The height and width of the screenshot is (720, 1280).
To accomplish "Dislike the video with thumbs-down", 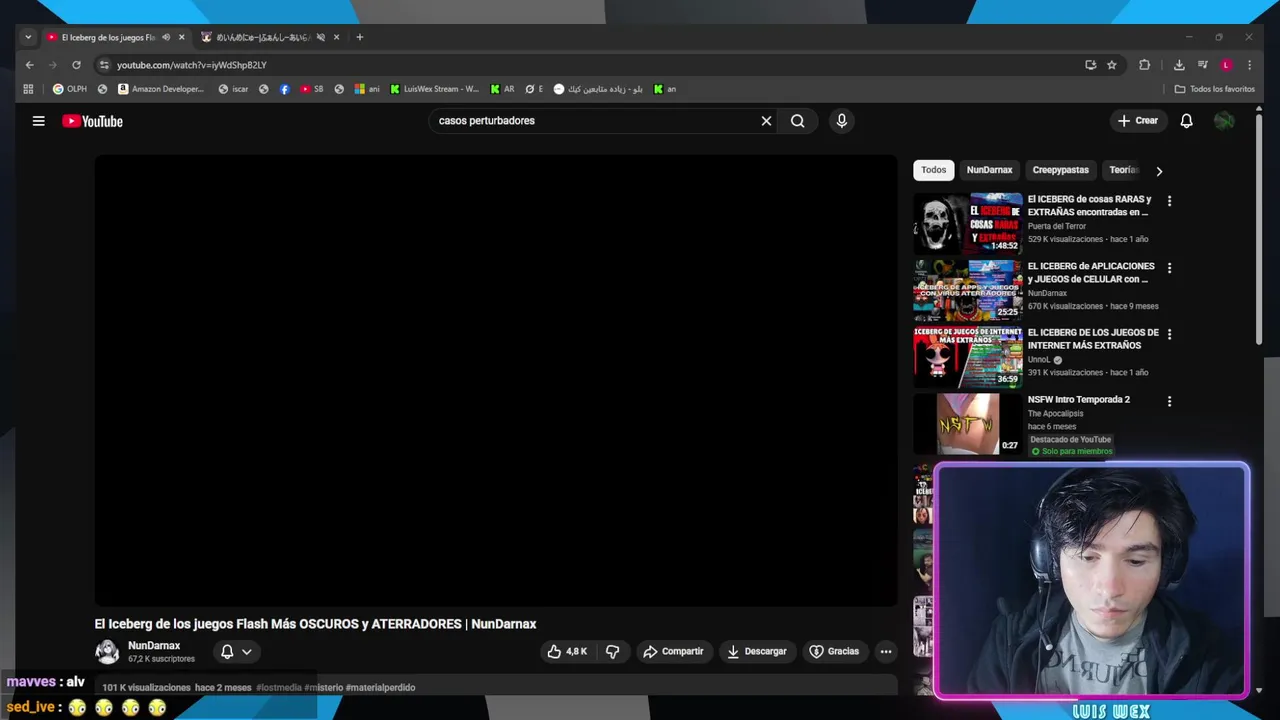I will 613,651.
